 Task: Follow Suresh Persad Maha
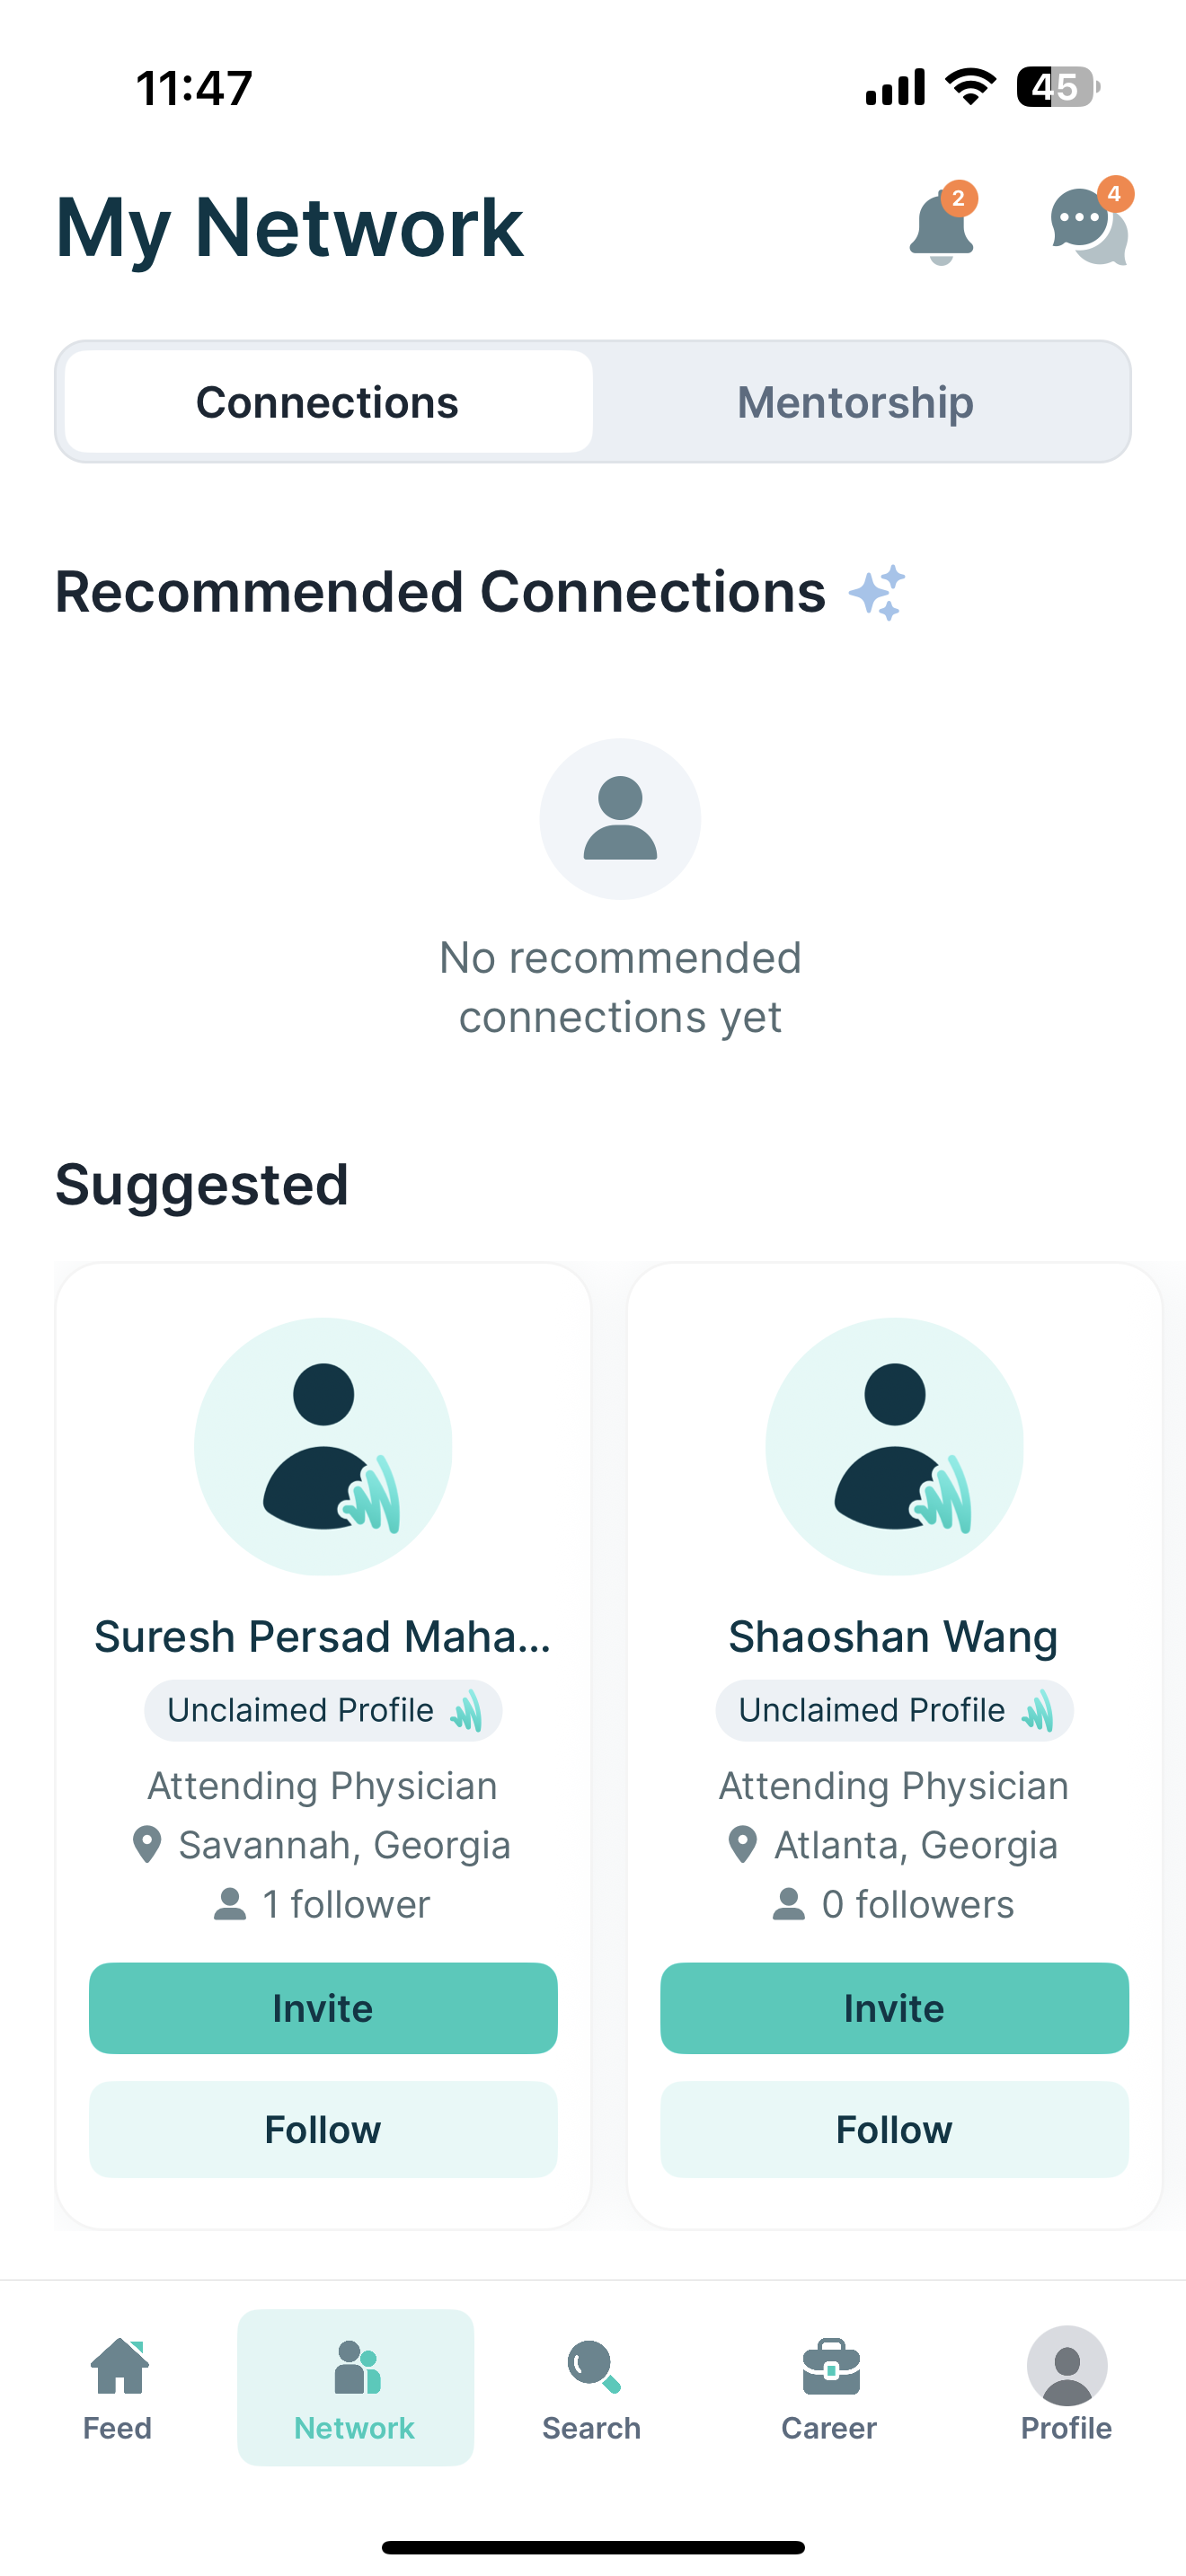point(323,2130)
